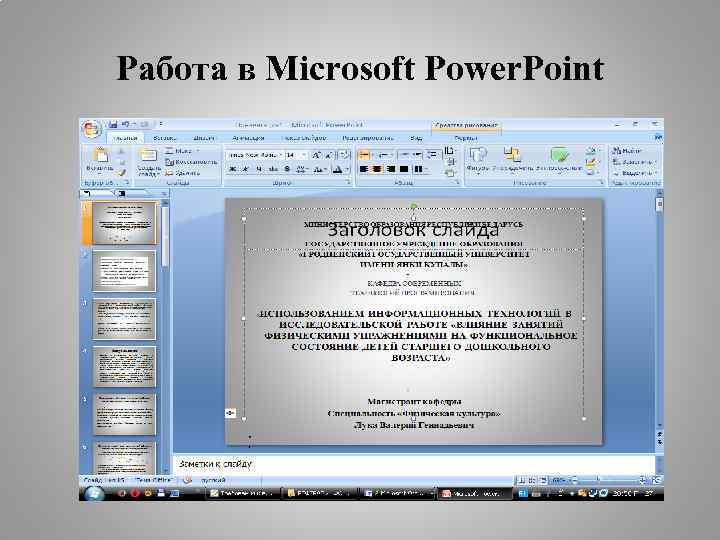
Task: Switch to View (Вид) ribbon tab
Action: [x=416, y=138]
